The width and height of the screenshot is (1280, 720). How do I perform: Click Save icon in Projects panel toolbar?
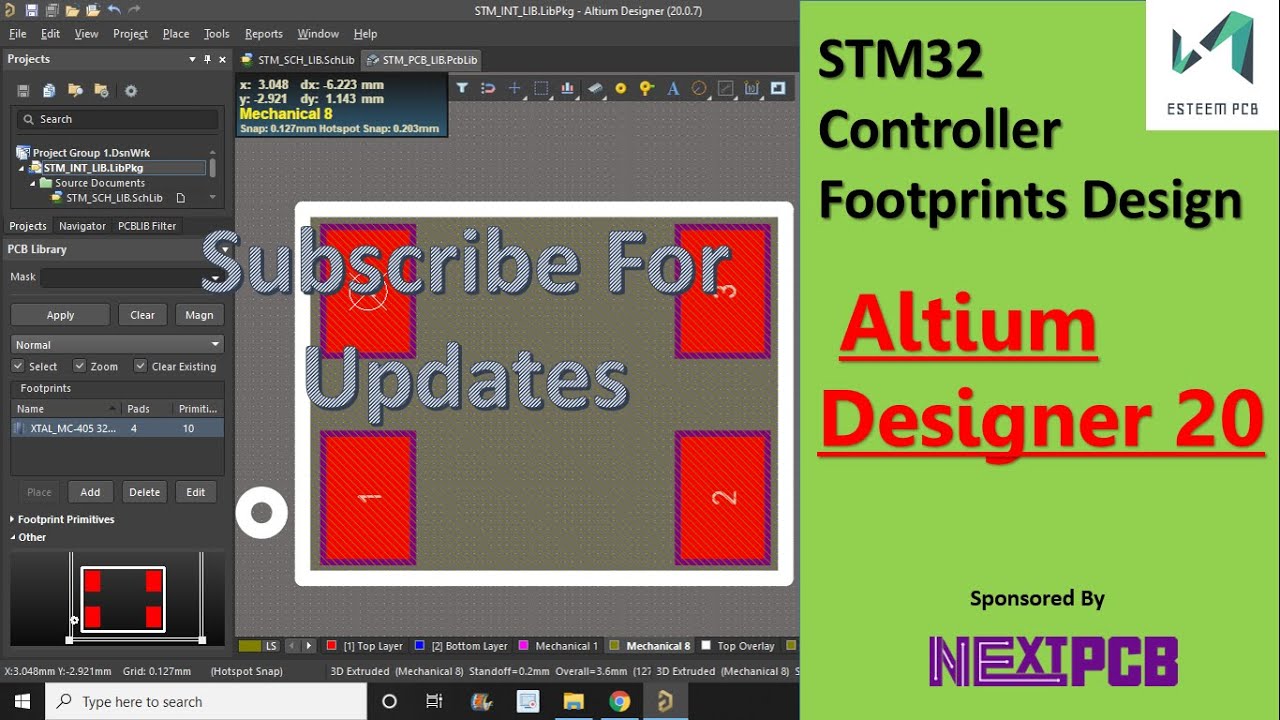23,91
